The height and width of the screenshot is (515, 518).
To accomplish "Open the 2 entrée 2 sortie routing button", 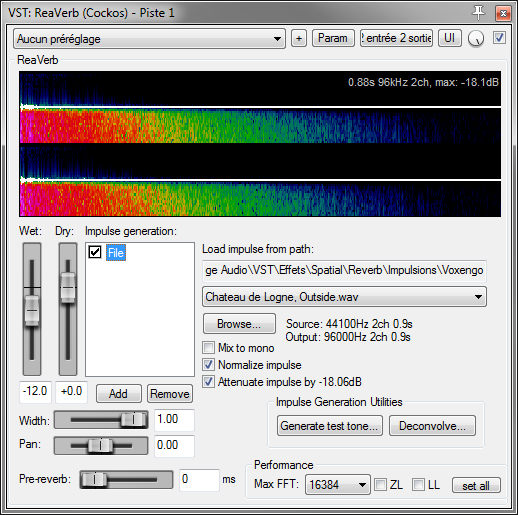I will click(x=396, y=38).
